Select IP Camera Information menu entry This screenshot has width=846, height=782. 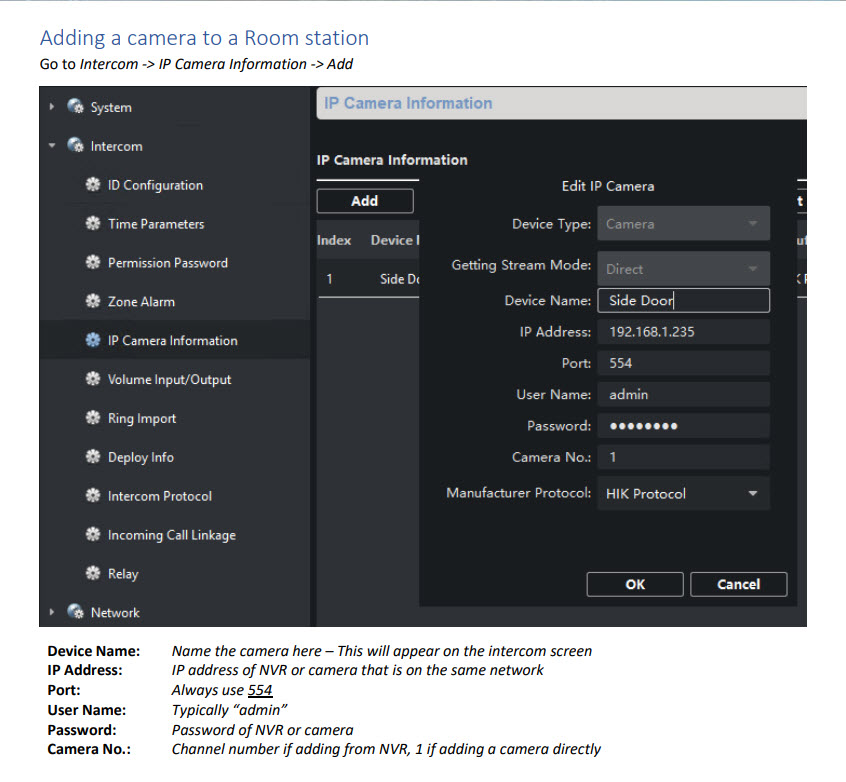pyautogui.click(x=173, y=341)
